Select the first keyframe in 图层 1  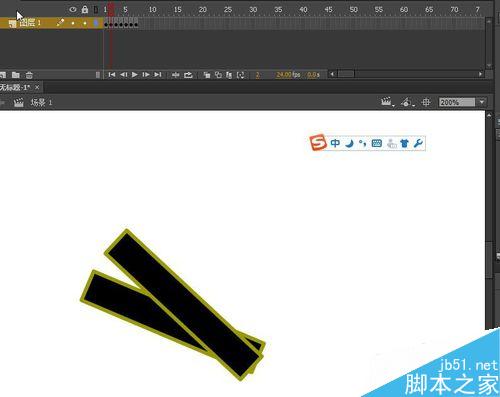[x=106, y=24]
